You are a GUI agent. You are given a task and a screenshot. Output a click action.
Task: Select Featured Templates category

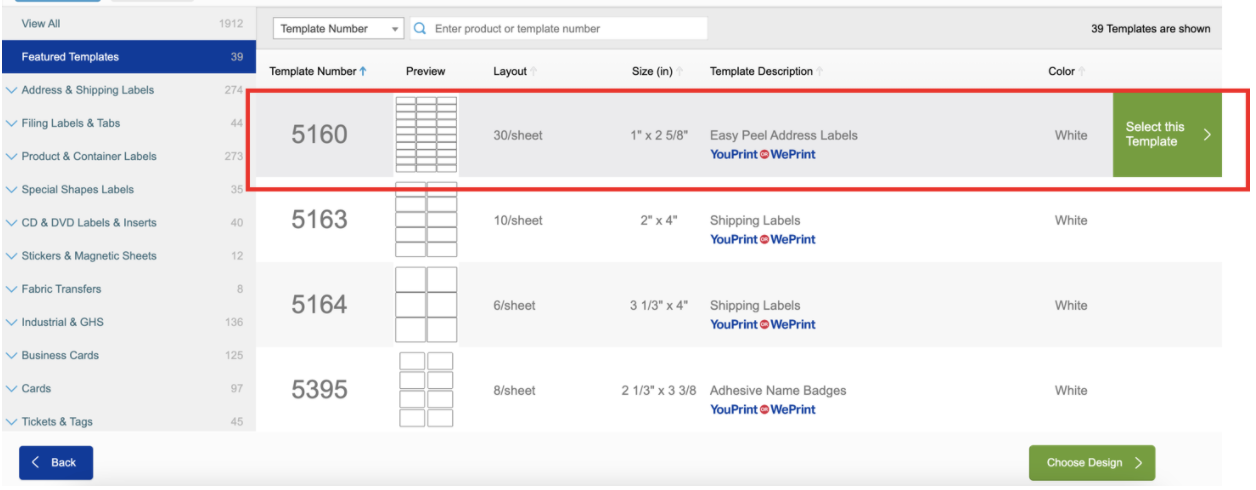(x=128, y=57)
